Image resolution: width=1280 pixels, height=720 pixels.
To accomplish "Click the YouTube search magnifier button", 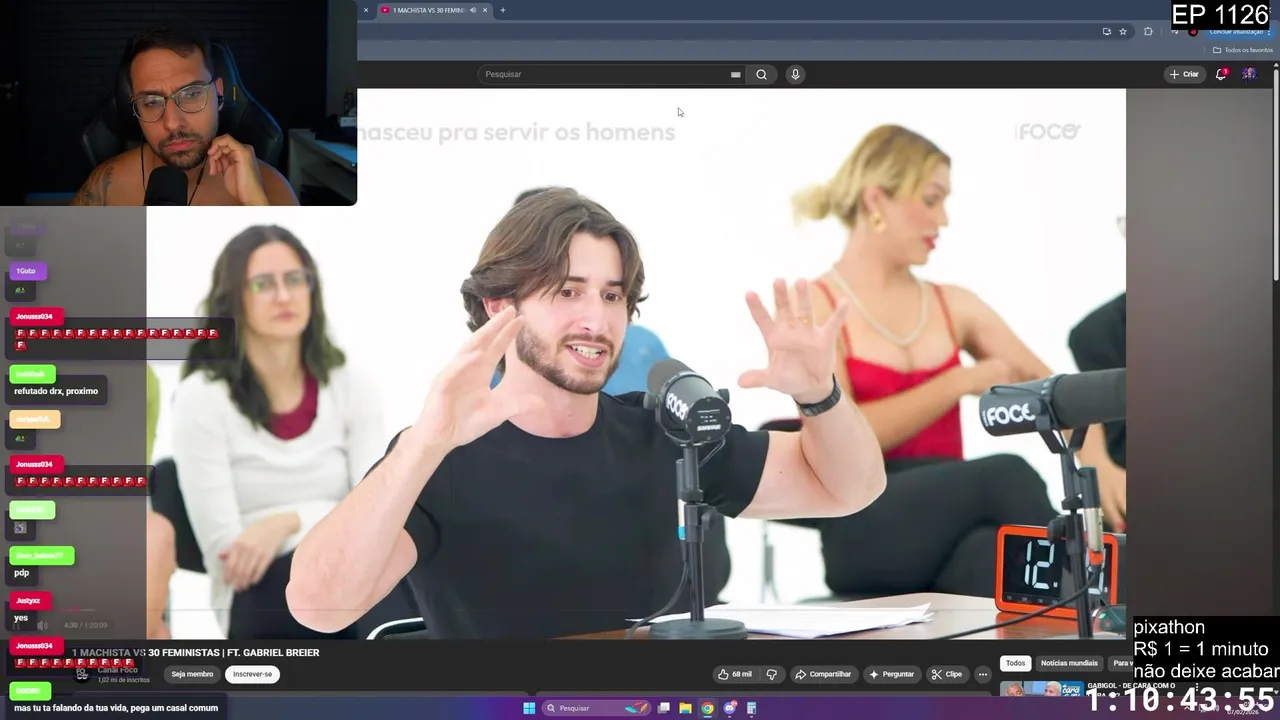I will pyautogui.click(x=761, y=74).
